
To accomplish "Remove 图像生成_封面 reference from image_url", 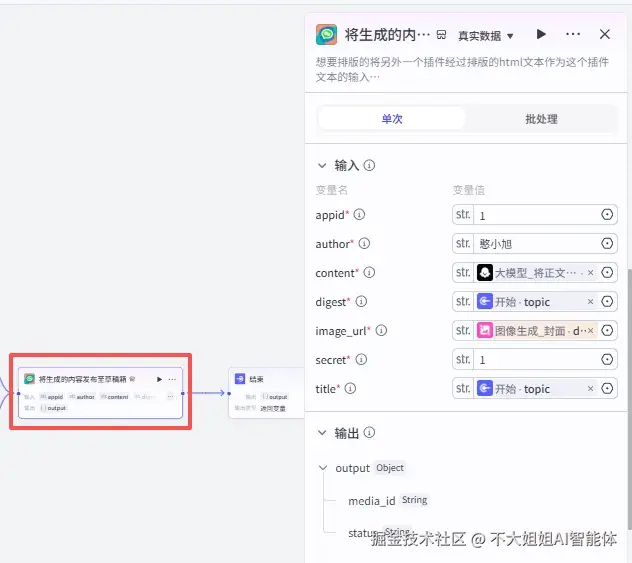I will 590,330.
